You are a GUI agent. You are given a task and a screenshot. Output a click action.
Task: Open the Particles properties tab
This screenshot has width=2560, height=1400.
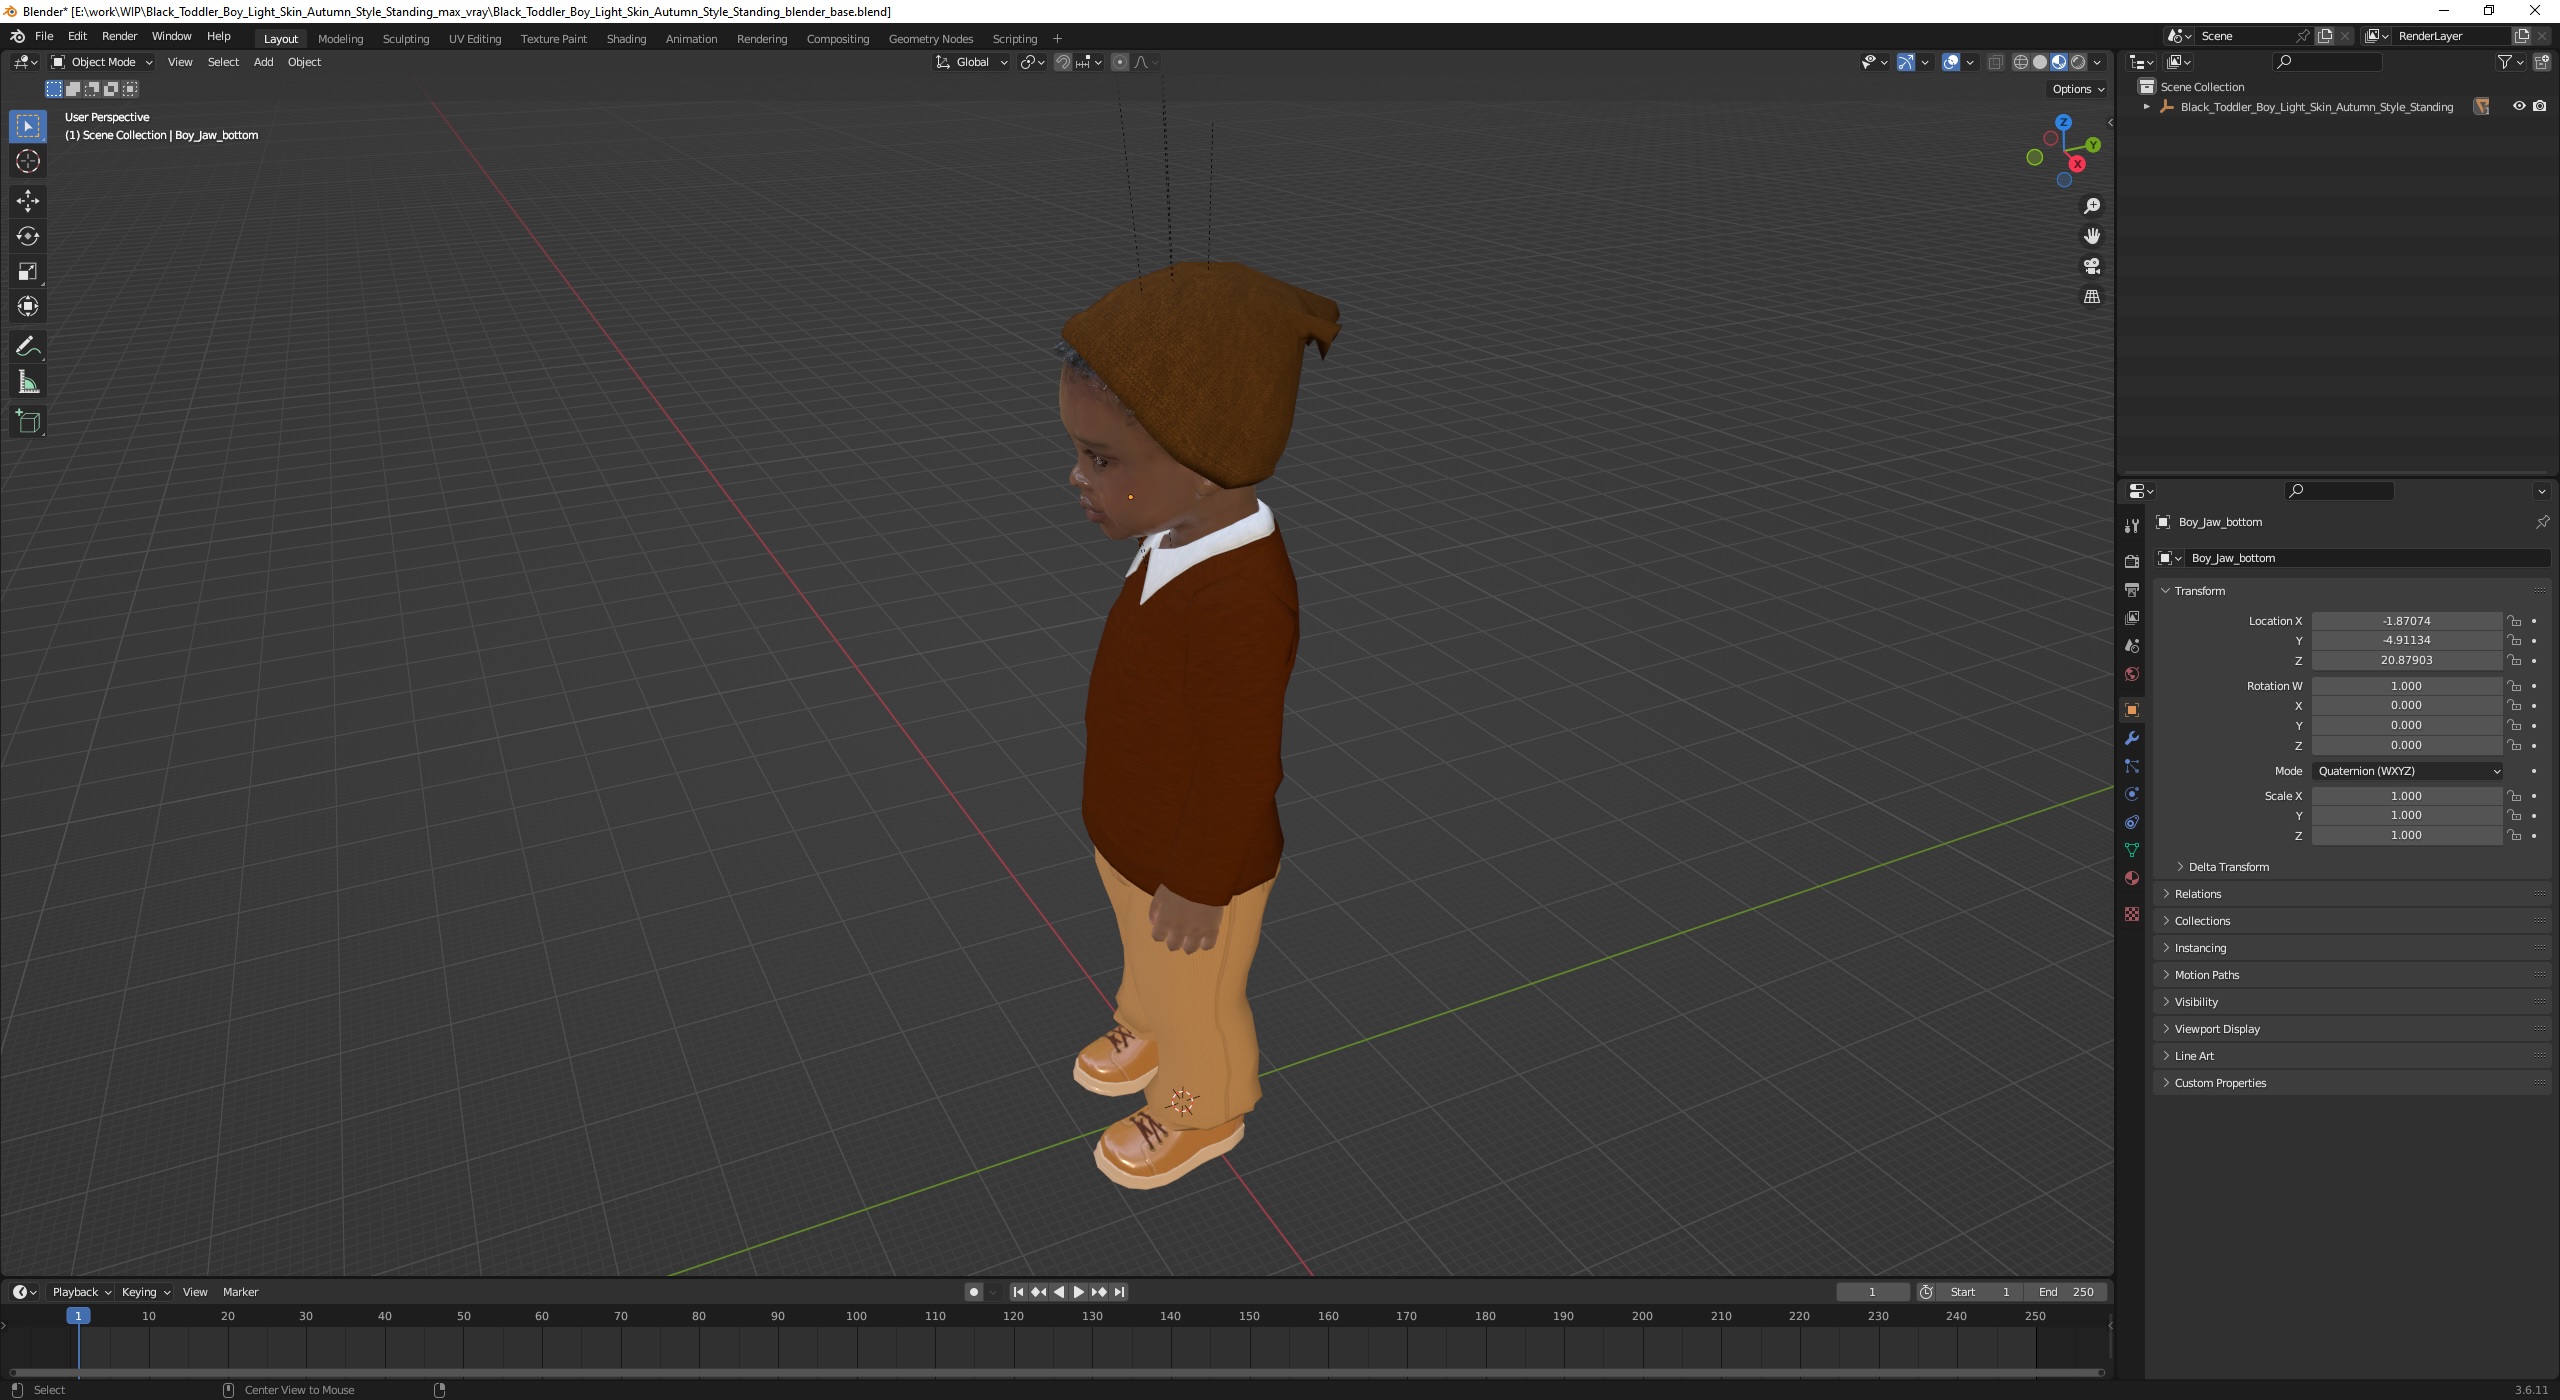2131,766
